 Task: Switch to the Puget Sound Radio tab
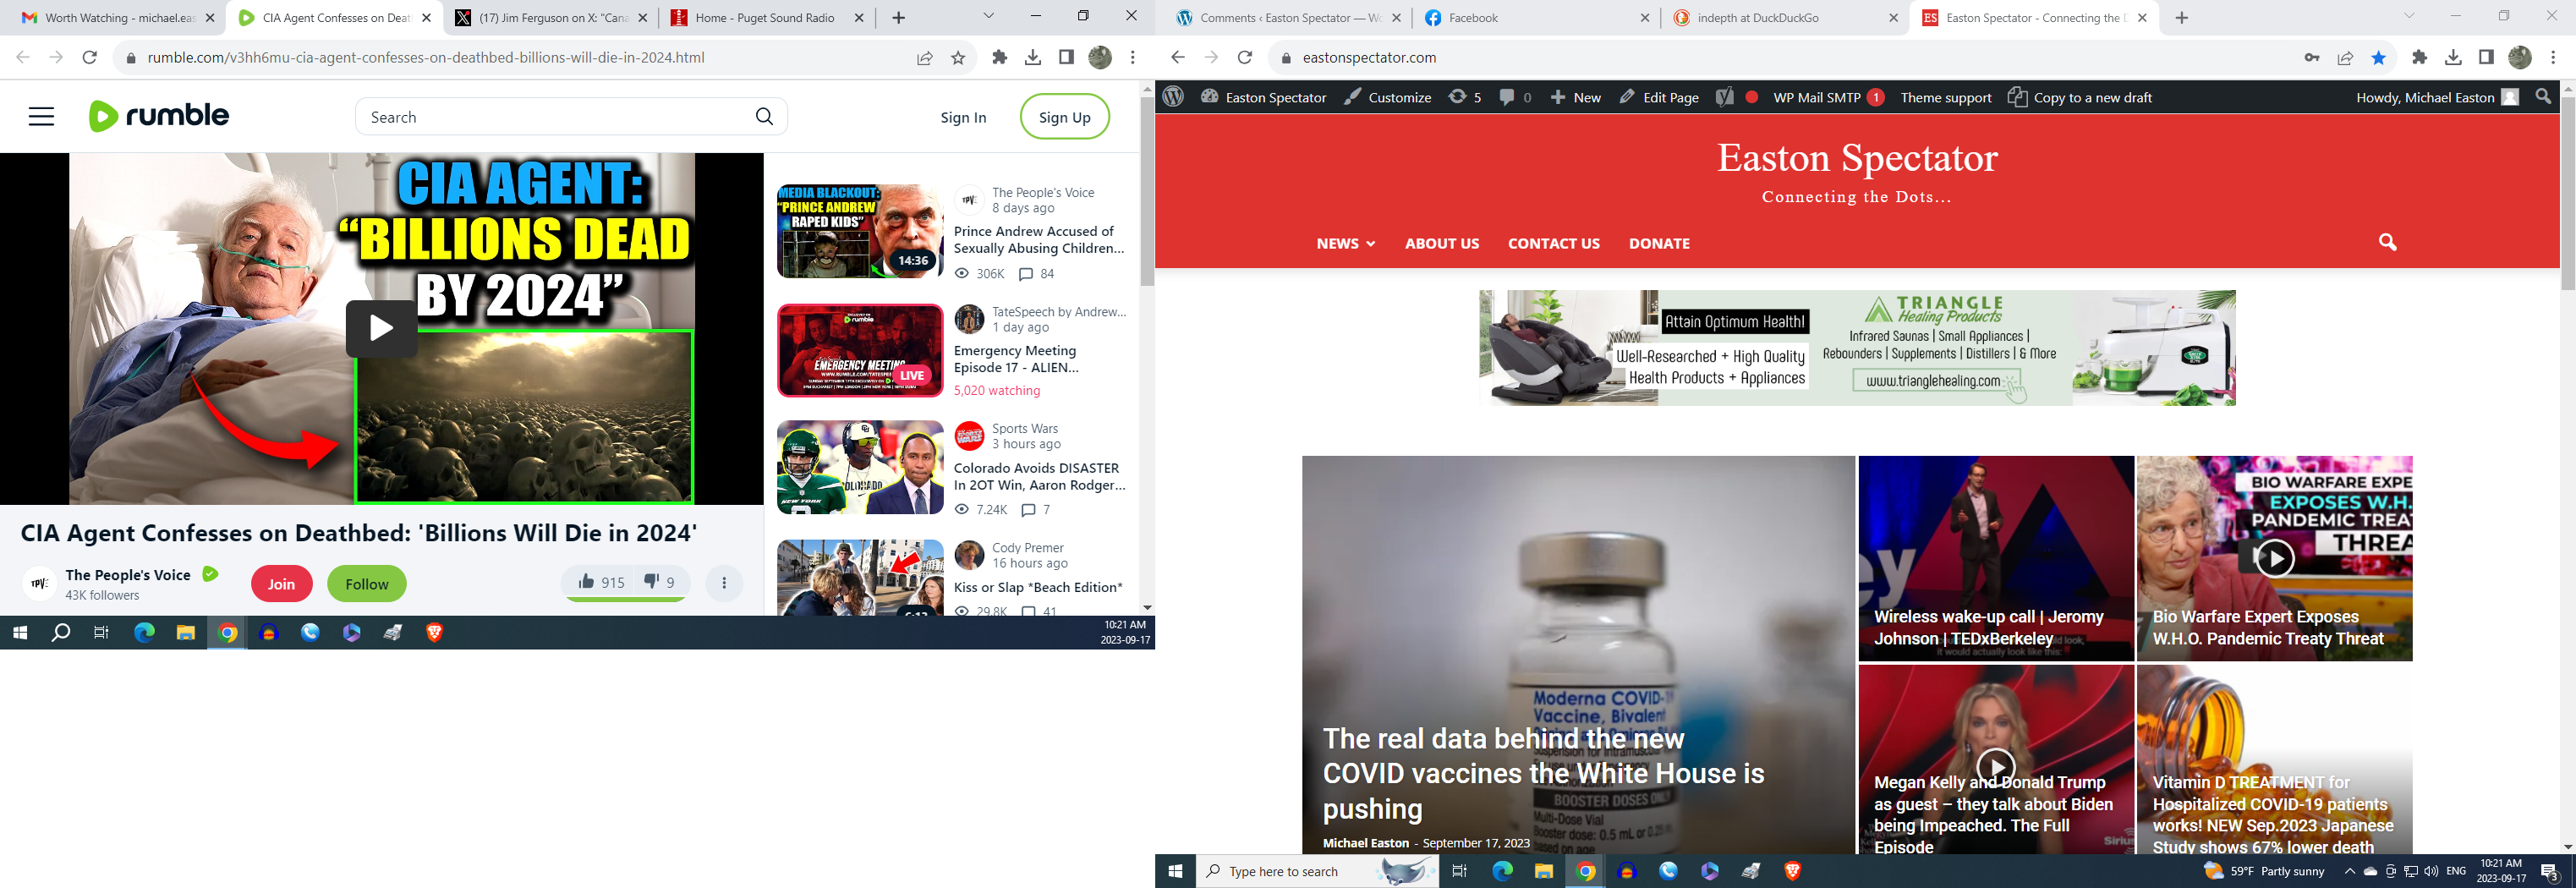click(x=764, y=18)
